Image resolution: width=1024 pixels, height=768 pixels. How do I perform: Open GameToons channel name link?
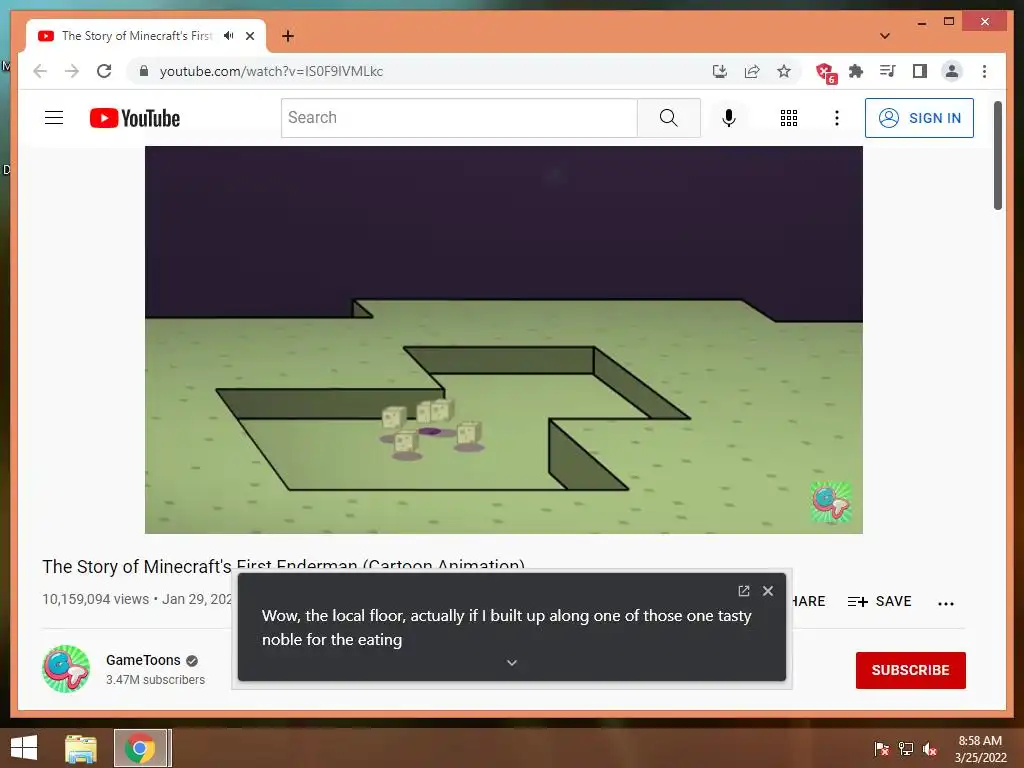click(x=143, y=660)
